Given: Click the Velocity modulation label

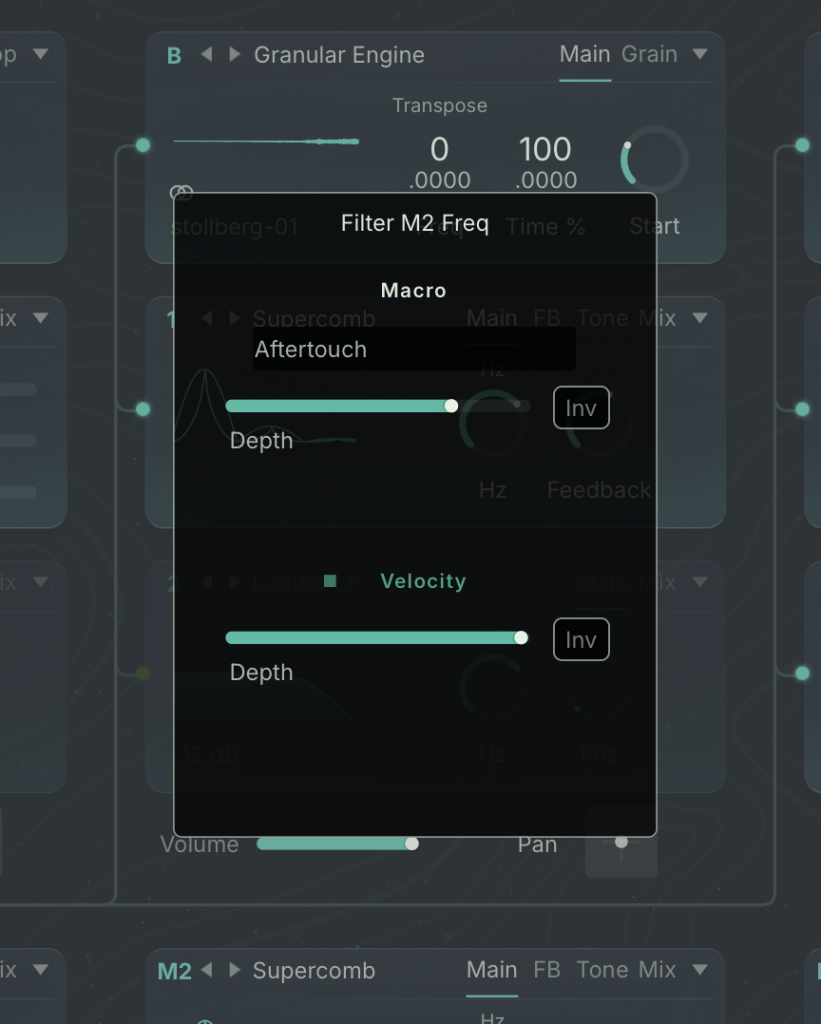Looking at the screenshot, I should (423, 581).
